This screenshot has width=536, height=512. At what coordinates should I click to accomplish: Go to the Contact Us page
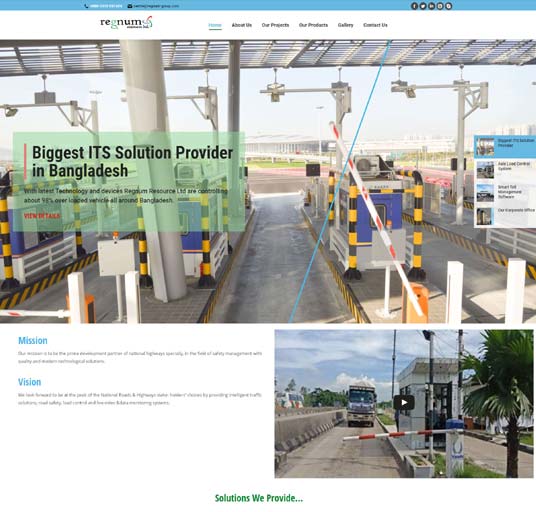pos(375,25)
